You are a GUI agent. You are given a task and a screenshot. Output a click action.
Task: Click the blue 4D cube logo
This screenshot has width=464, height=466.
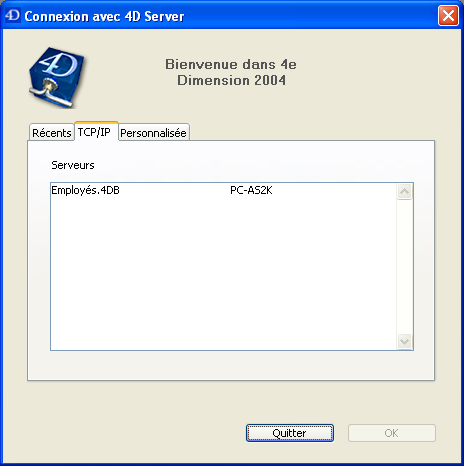[57, 78]
